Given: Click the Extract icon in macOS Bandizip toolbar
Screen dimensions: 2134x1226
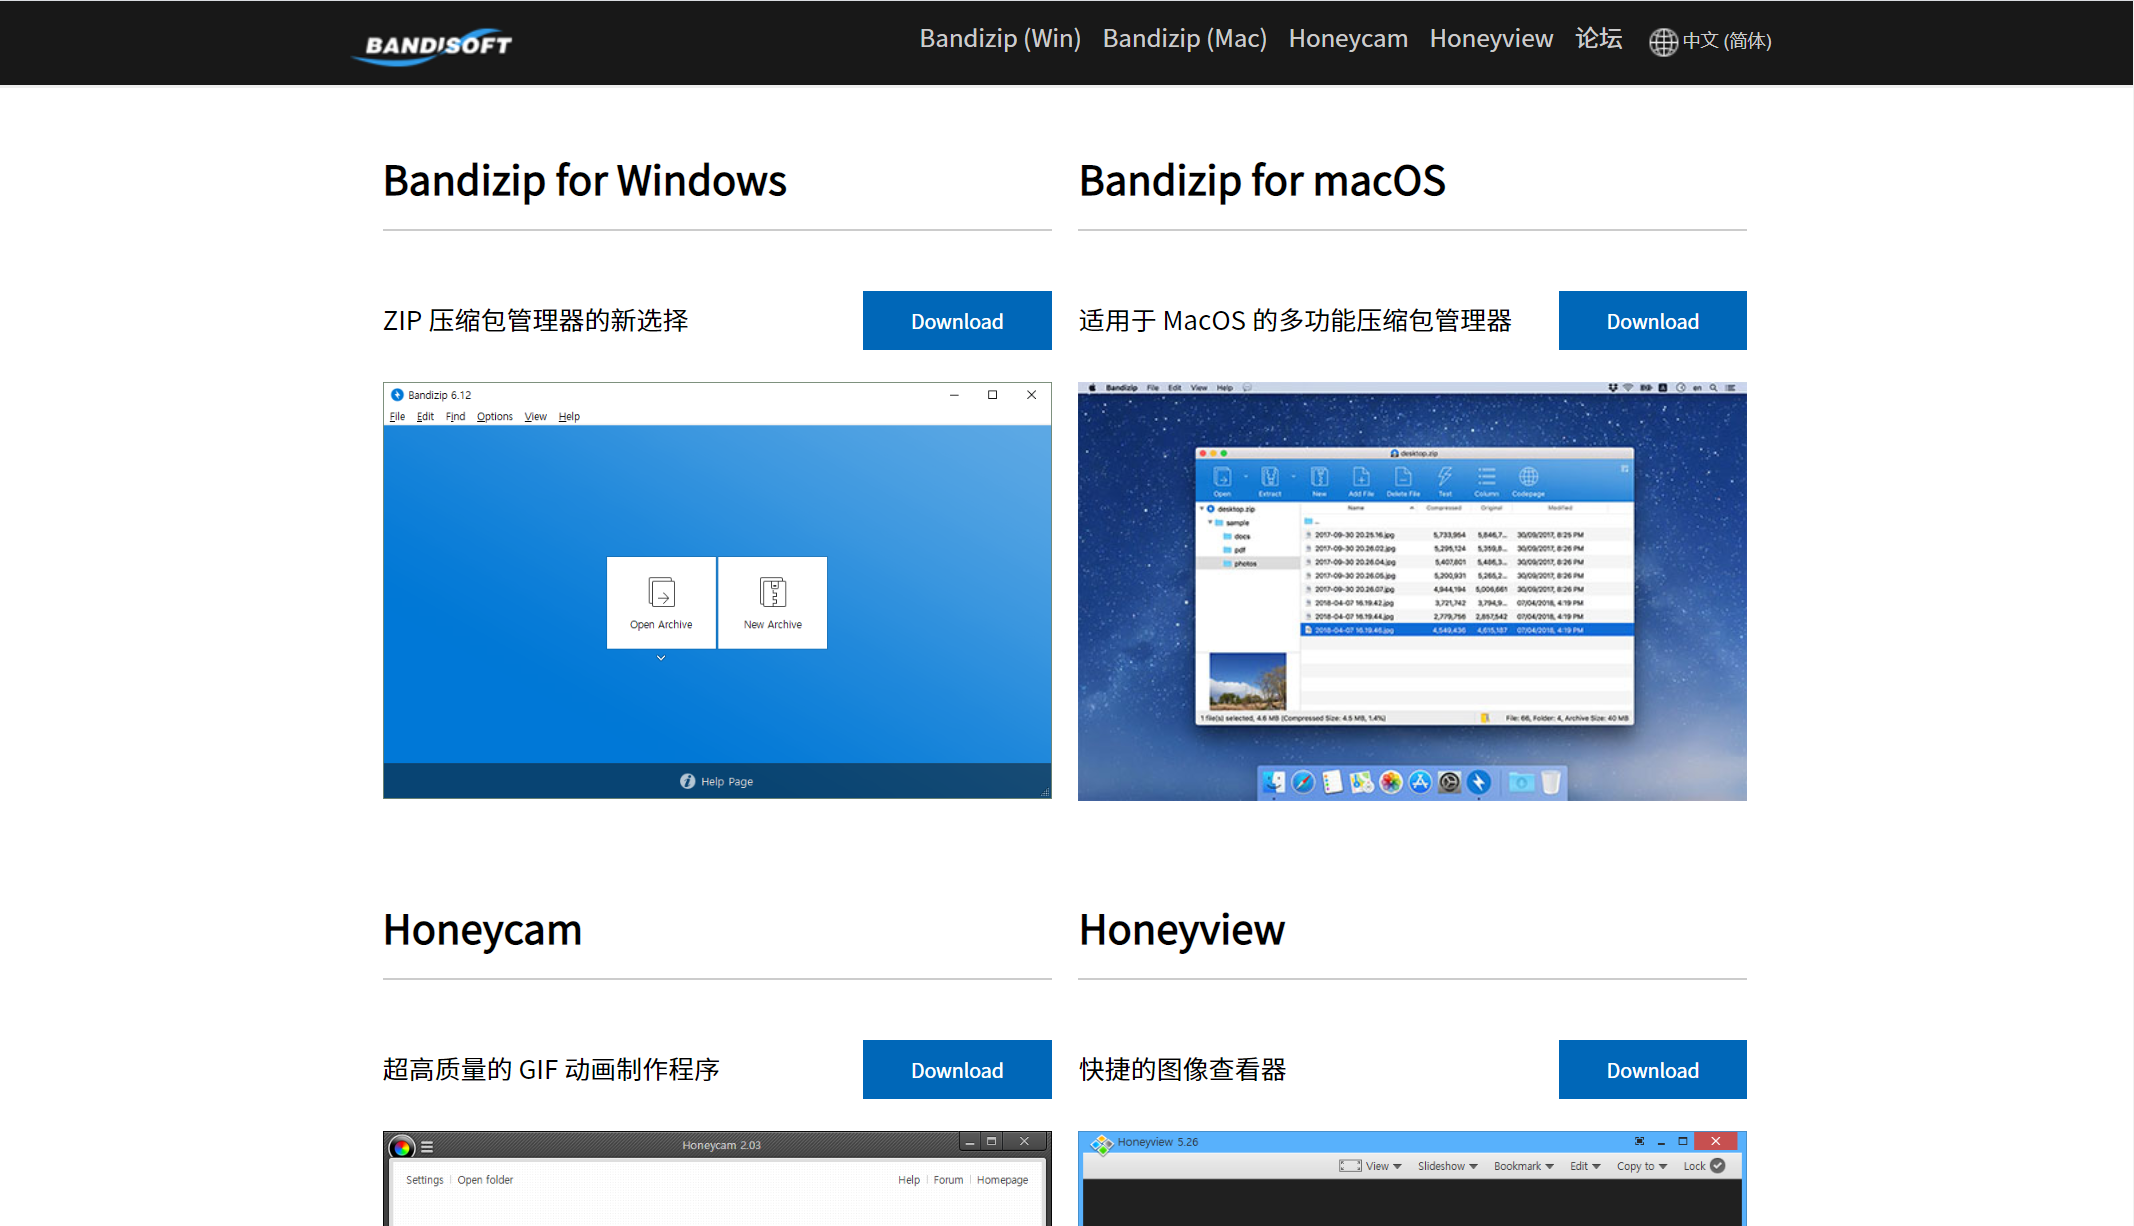Looking at the screenshot, I should point(1270,477).
